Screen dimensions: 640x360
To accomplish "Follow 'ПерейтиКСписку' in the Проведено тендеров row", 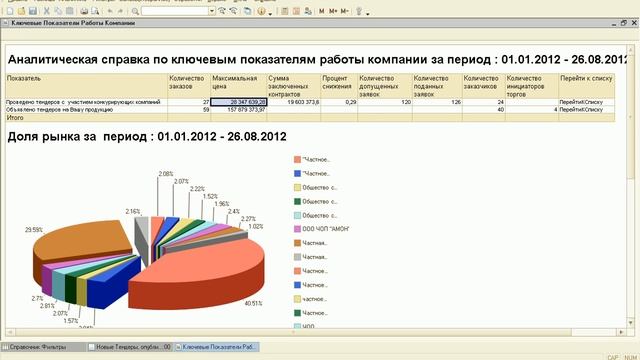I will pos(581,102).
